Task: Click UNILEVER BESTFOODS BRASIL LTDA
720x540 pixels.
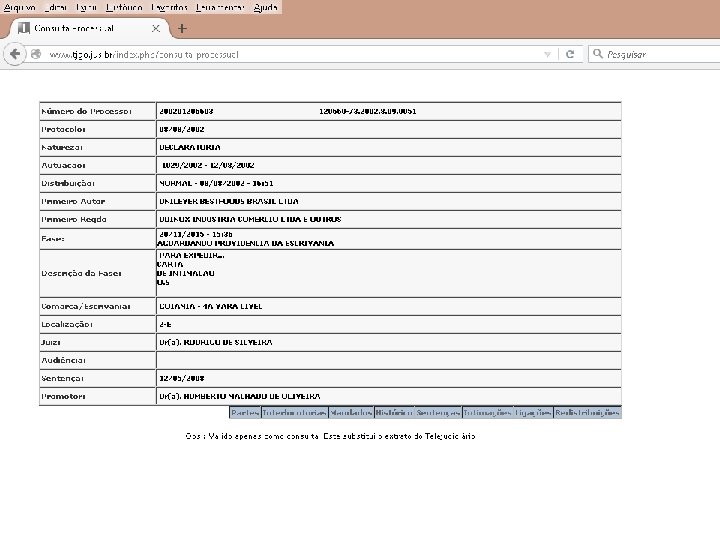Action: coord(229,201)
